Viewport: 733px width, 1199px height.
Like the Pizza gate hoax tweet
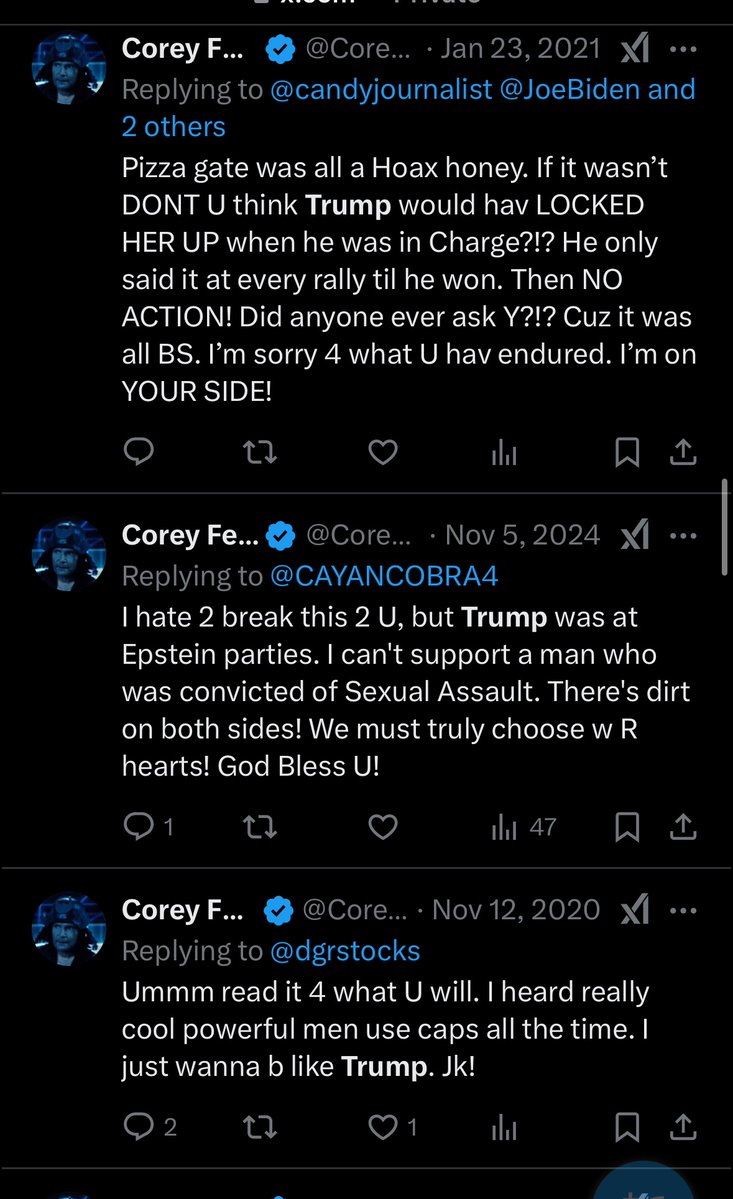[383, 453]
